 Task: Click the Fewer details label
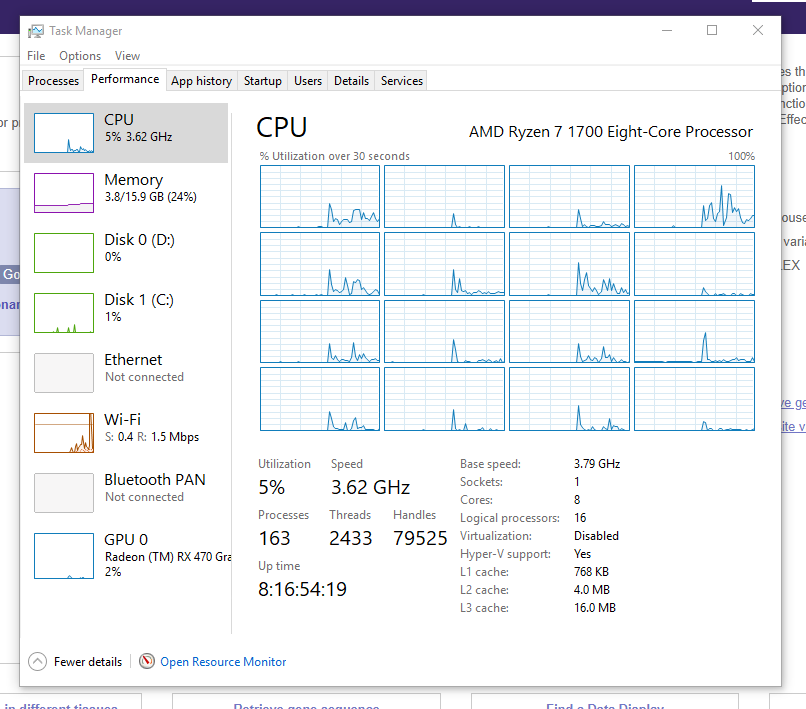point(88,662)
